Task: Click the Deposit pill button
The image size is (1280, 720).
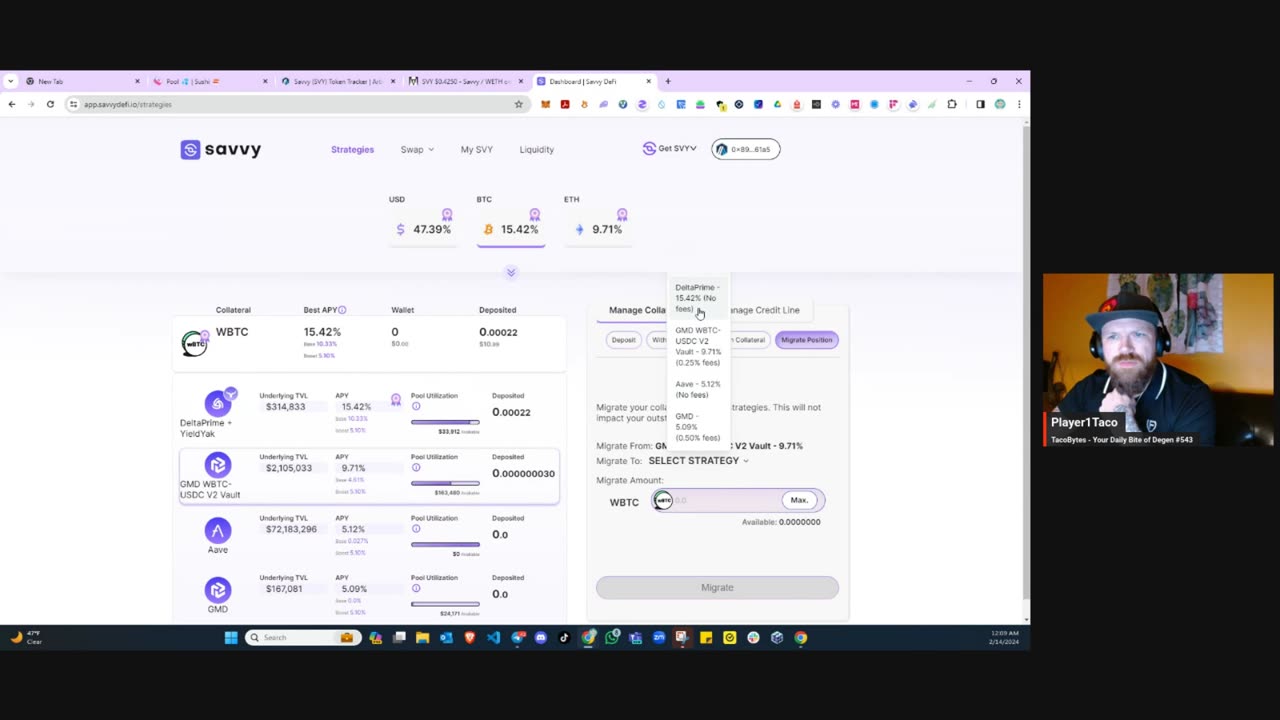Action: (x=623, y=340)
